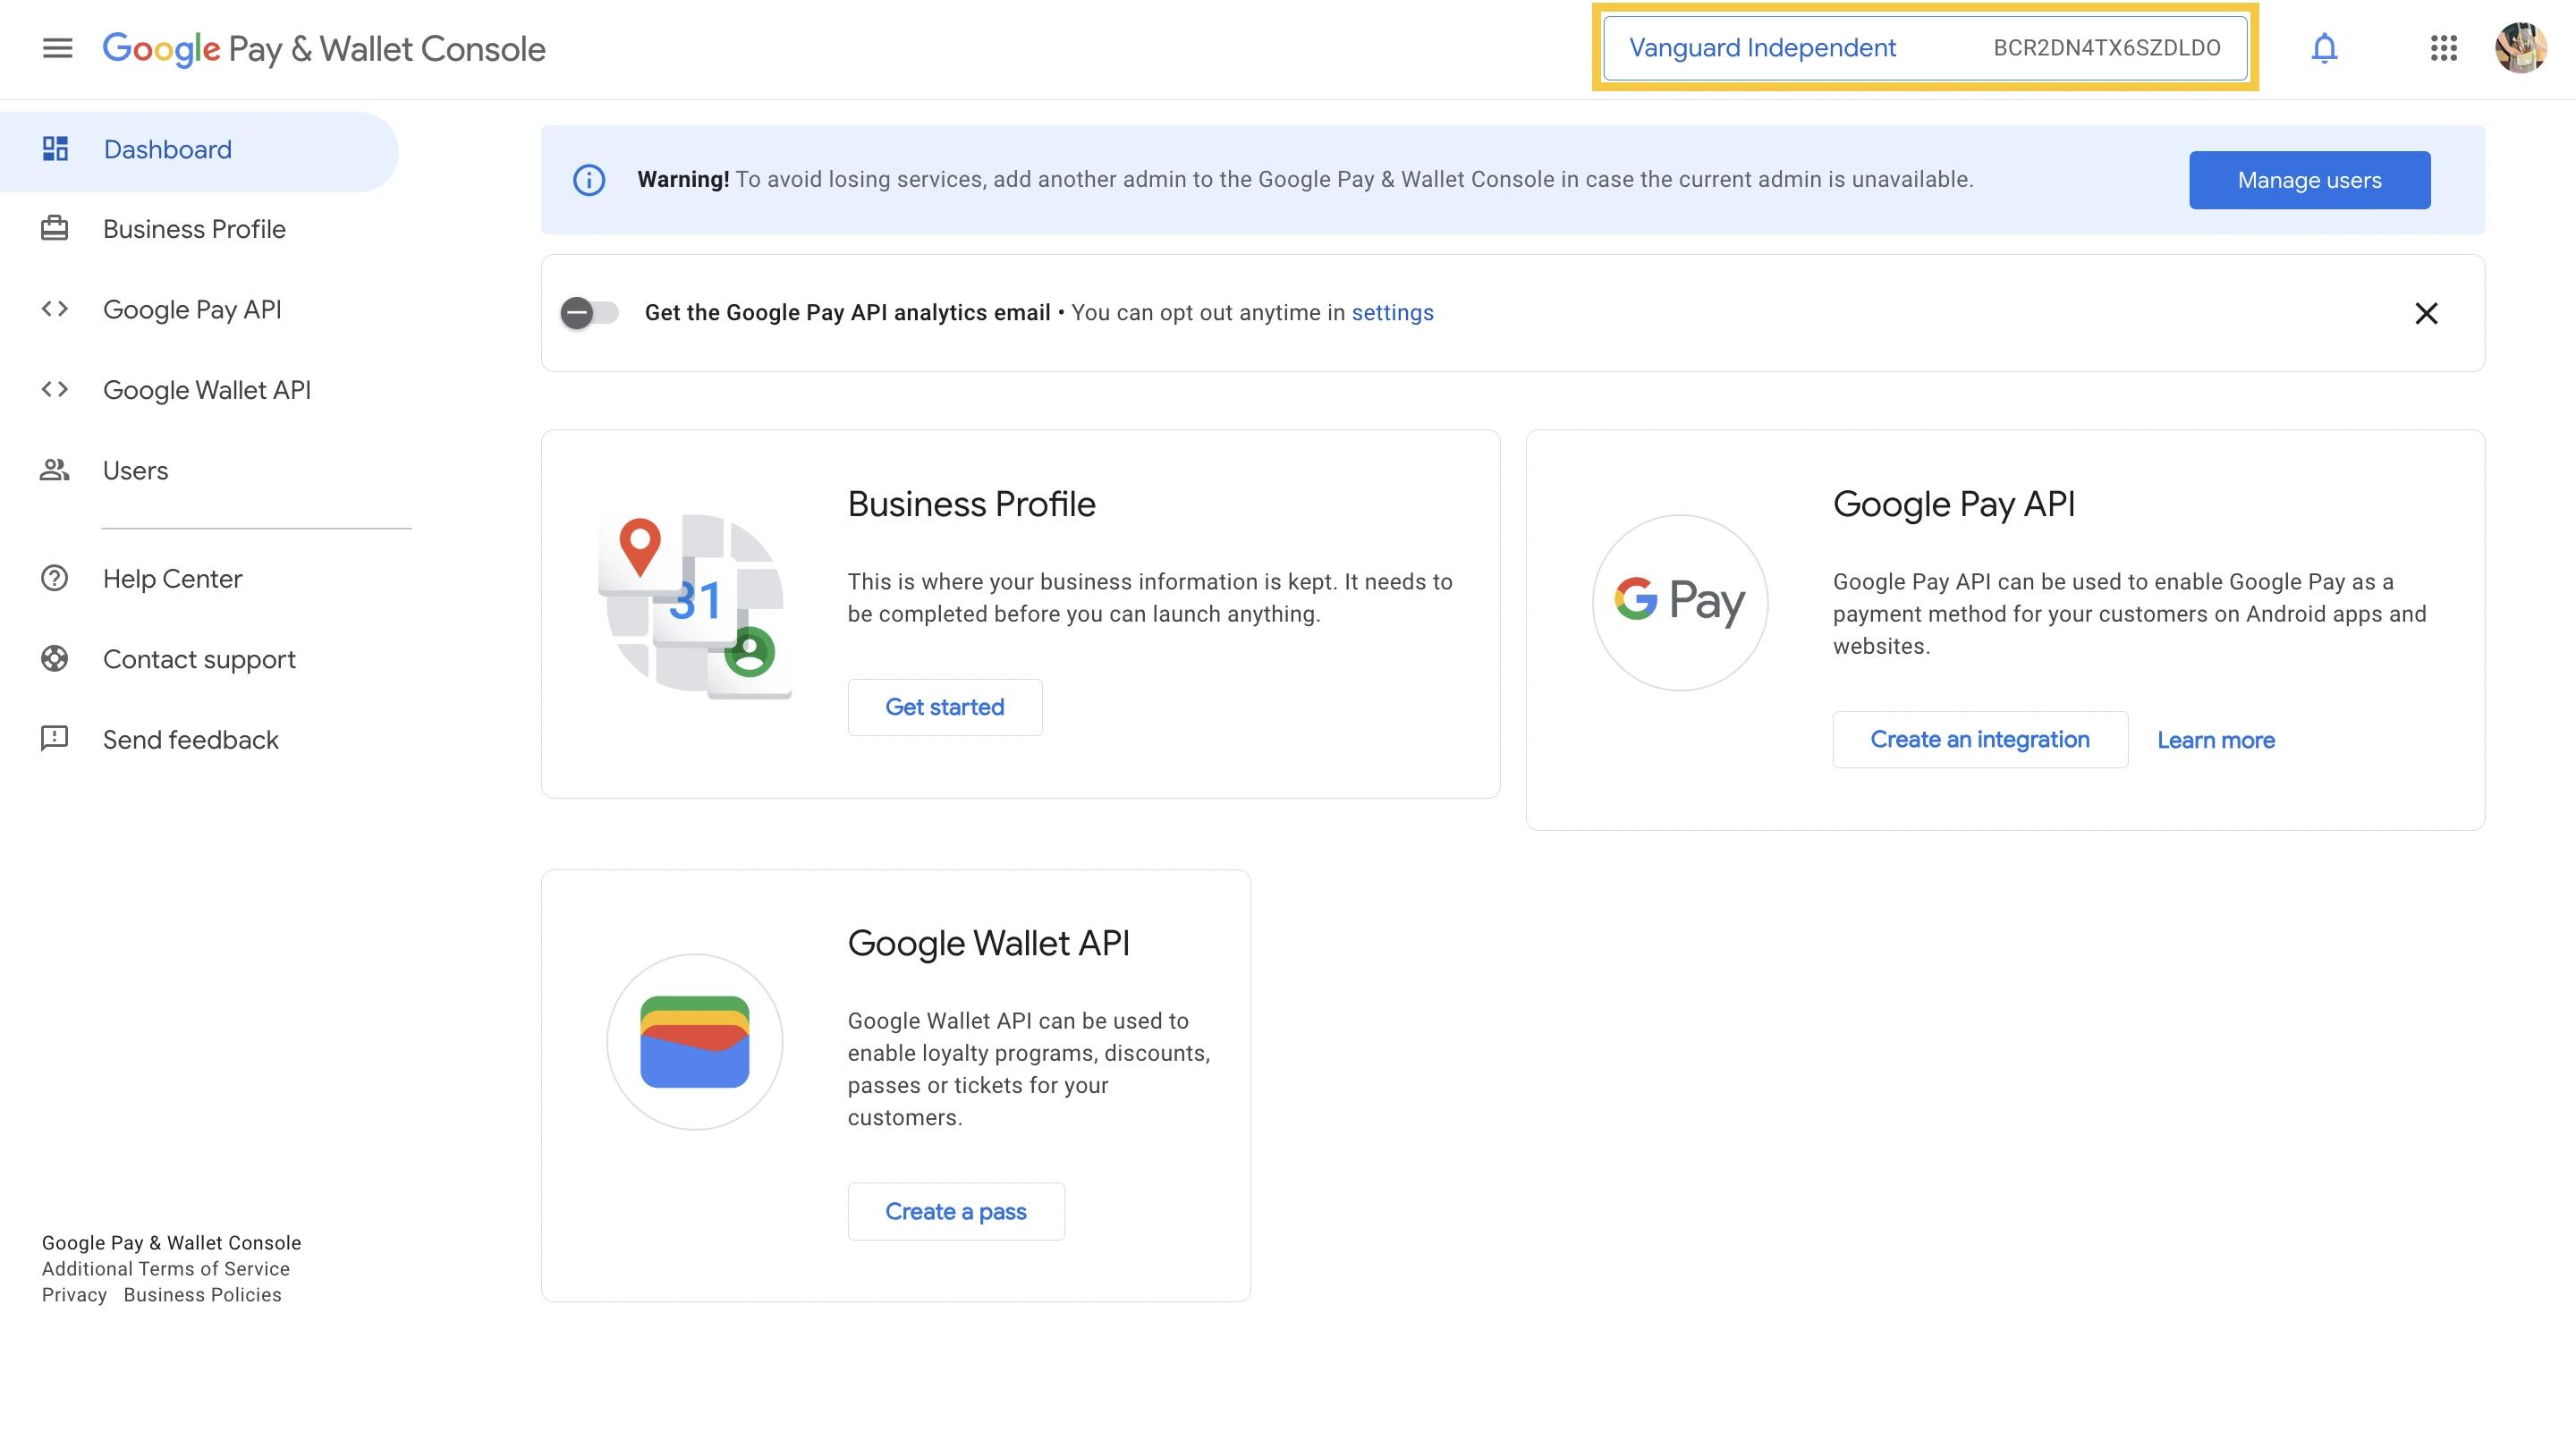
Task: Click the Warning! text in the banner
Action: click(x=683, y=180)
